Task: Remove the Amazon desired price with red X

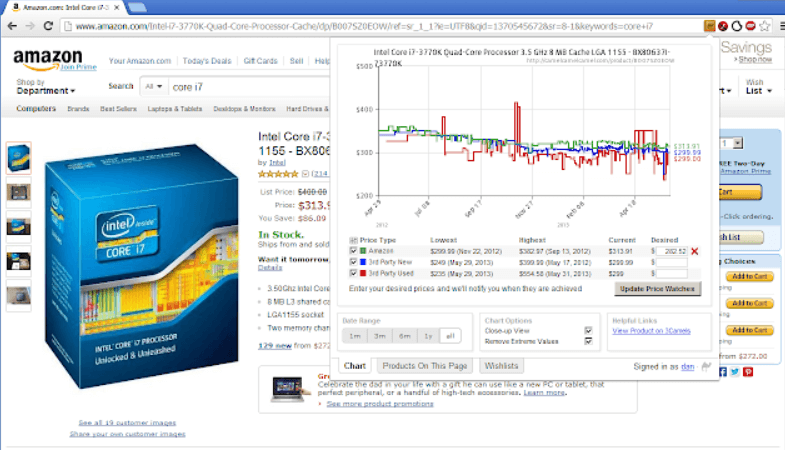Action: [694, 251]
